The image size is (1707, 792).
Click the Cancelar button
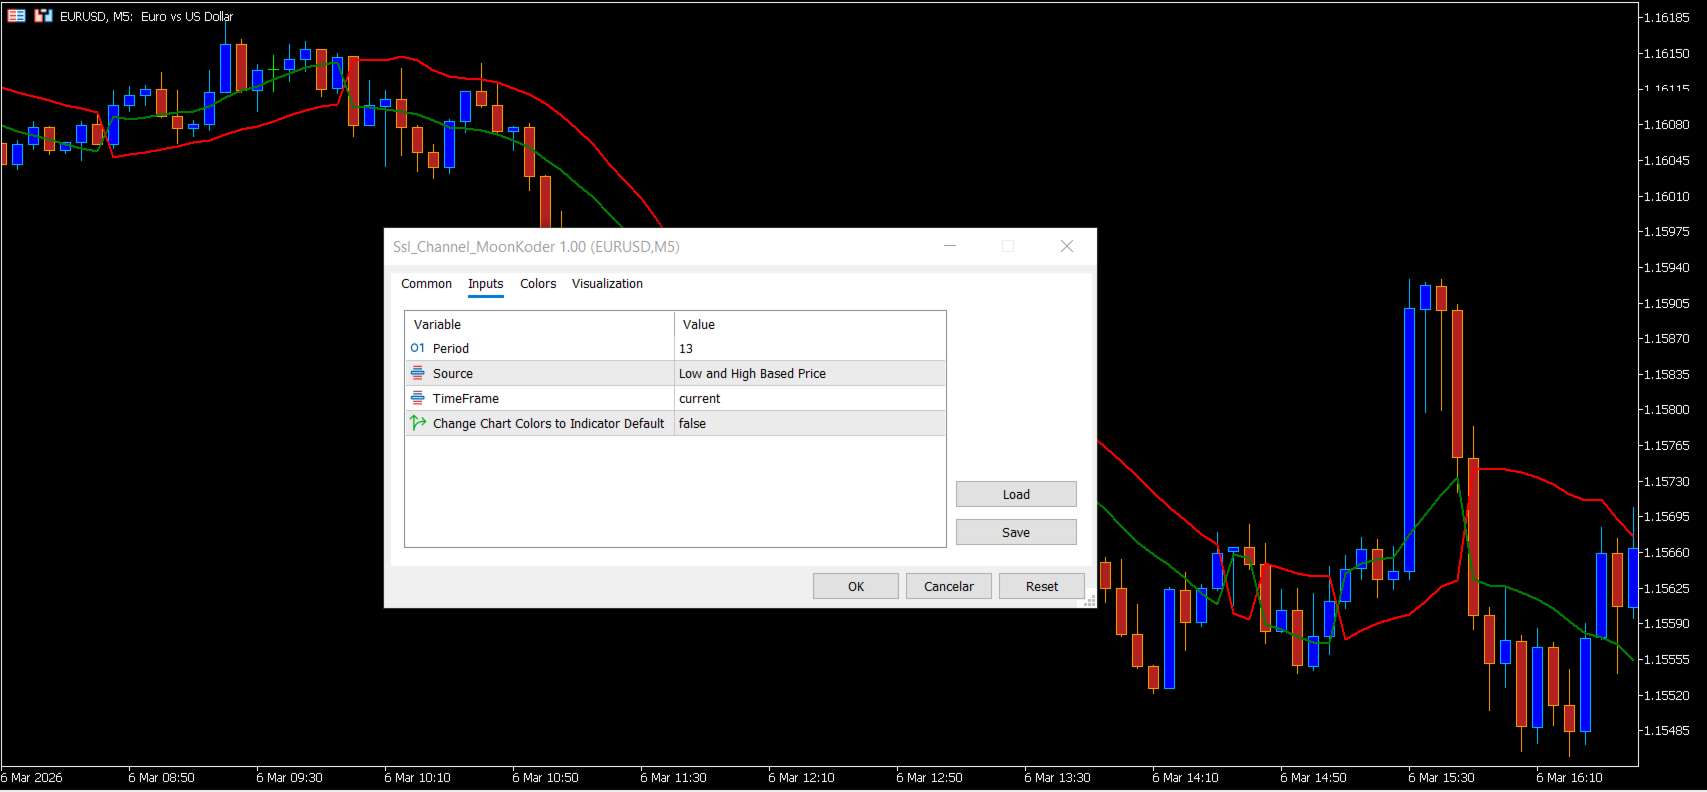(x=949, y=586)
